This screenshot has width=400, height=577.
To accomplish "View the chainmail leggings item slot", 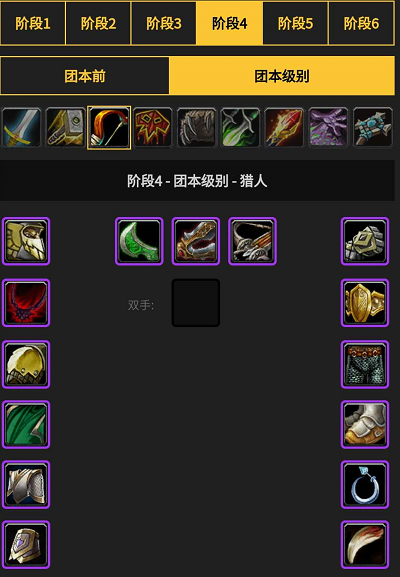I will coord(365,364).
